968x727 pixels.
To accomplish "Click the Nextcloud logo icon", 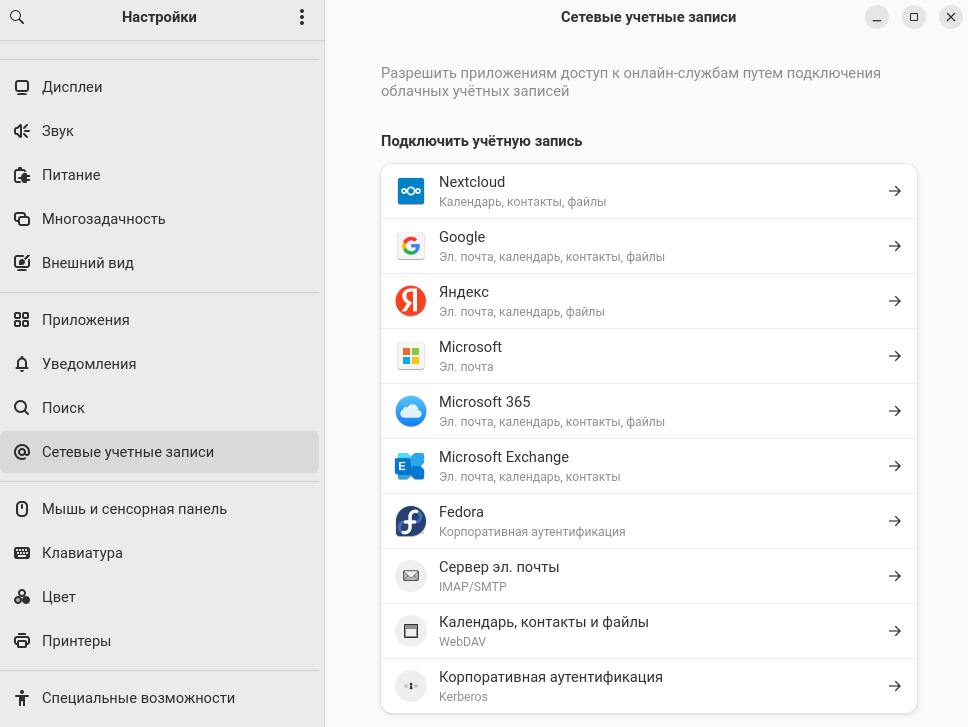I will coord(411,191).
